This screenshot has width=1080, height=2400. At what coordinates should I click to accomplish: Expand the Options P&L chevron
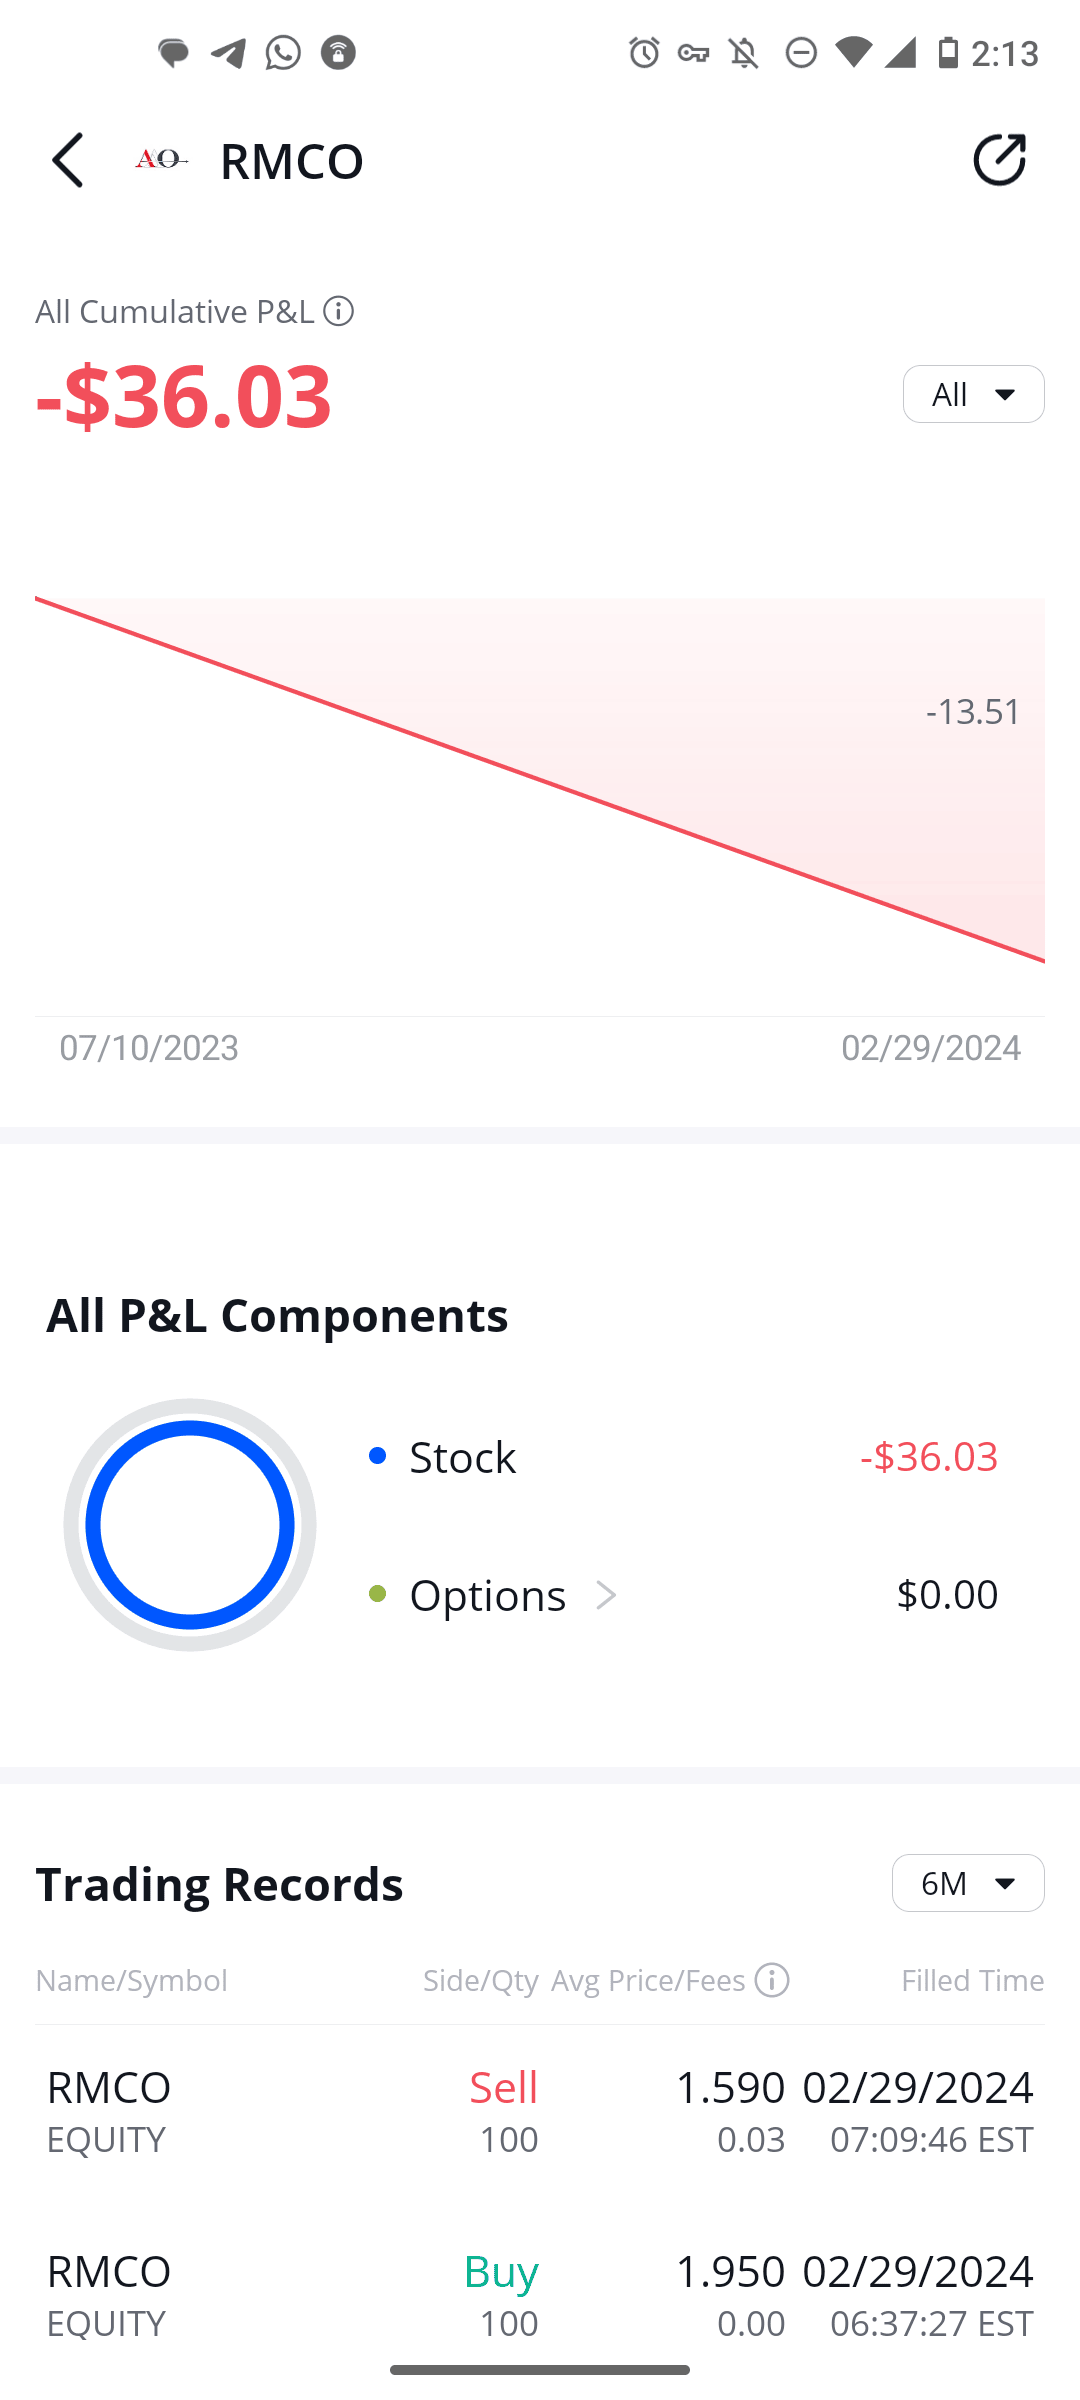606,1595
